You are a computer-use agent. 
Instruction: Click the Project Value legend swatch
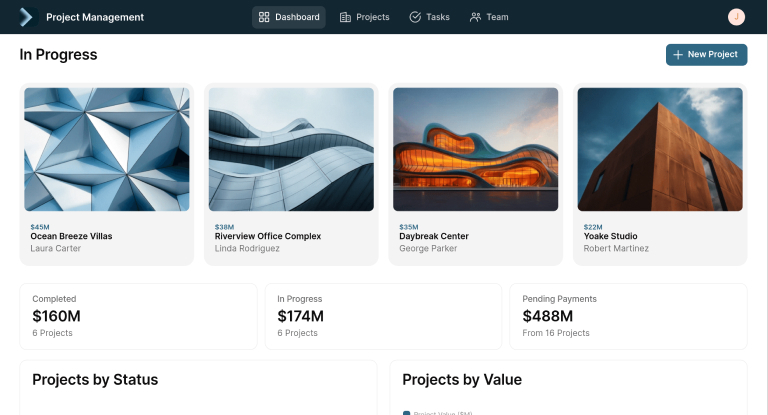pyautogui.click(x=406, y=413)
